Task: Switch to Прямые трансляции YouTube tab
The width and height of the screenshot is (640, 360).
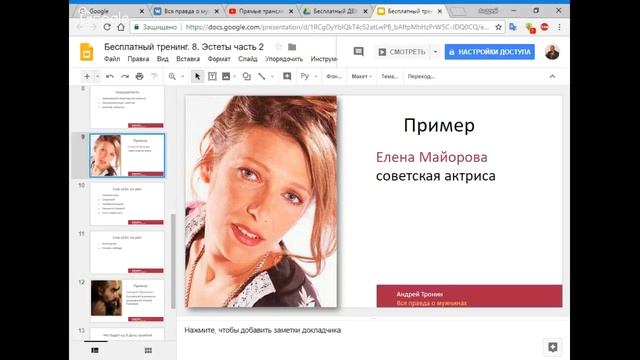Action: (x=261, y=11)
